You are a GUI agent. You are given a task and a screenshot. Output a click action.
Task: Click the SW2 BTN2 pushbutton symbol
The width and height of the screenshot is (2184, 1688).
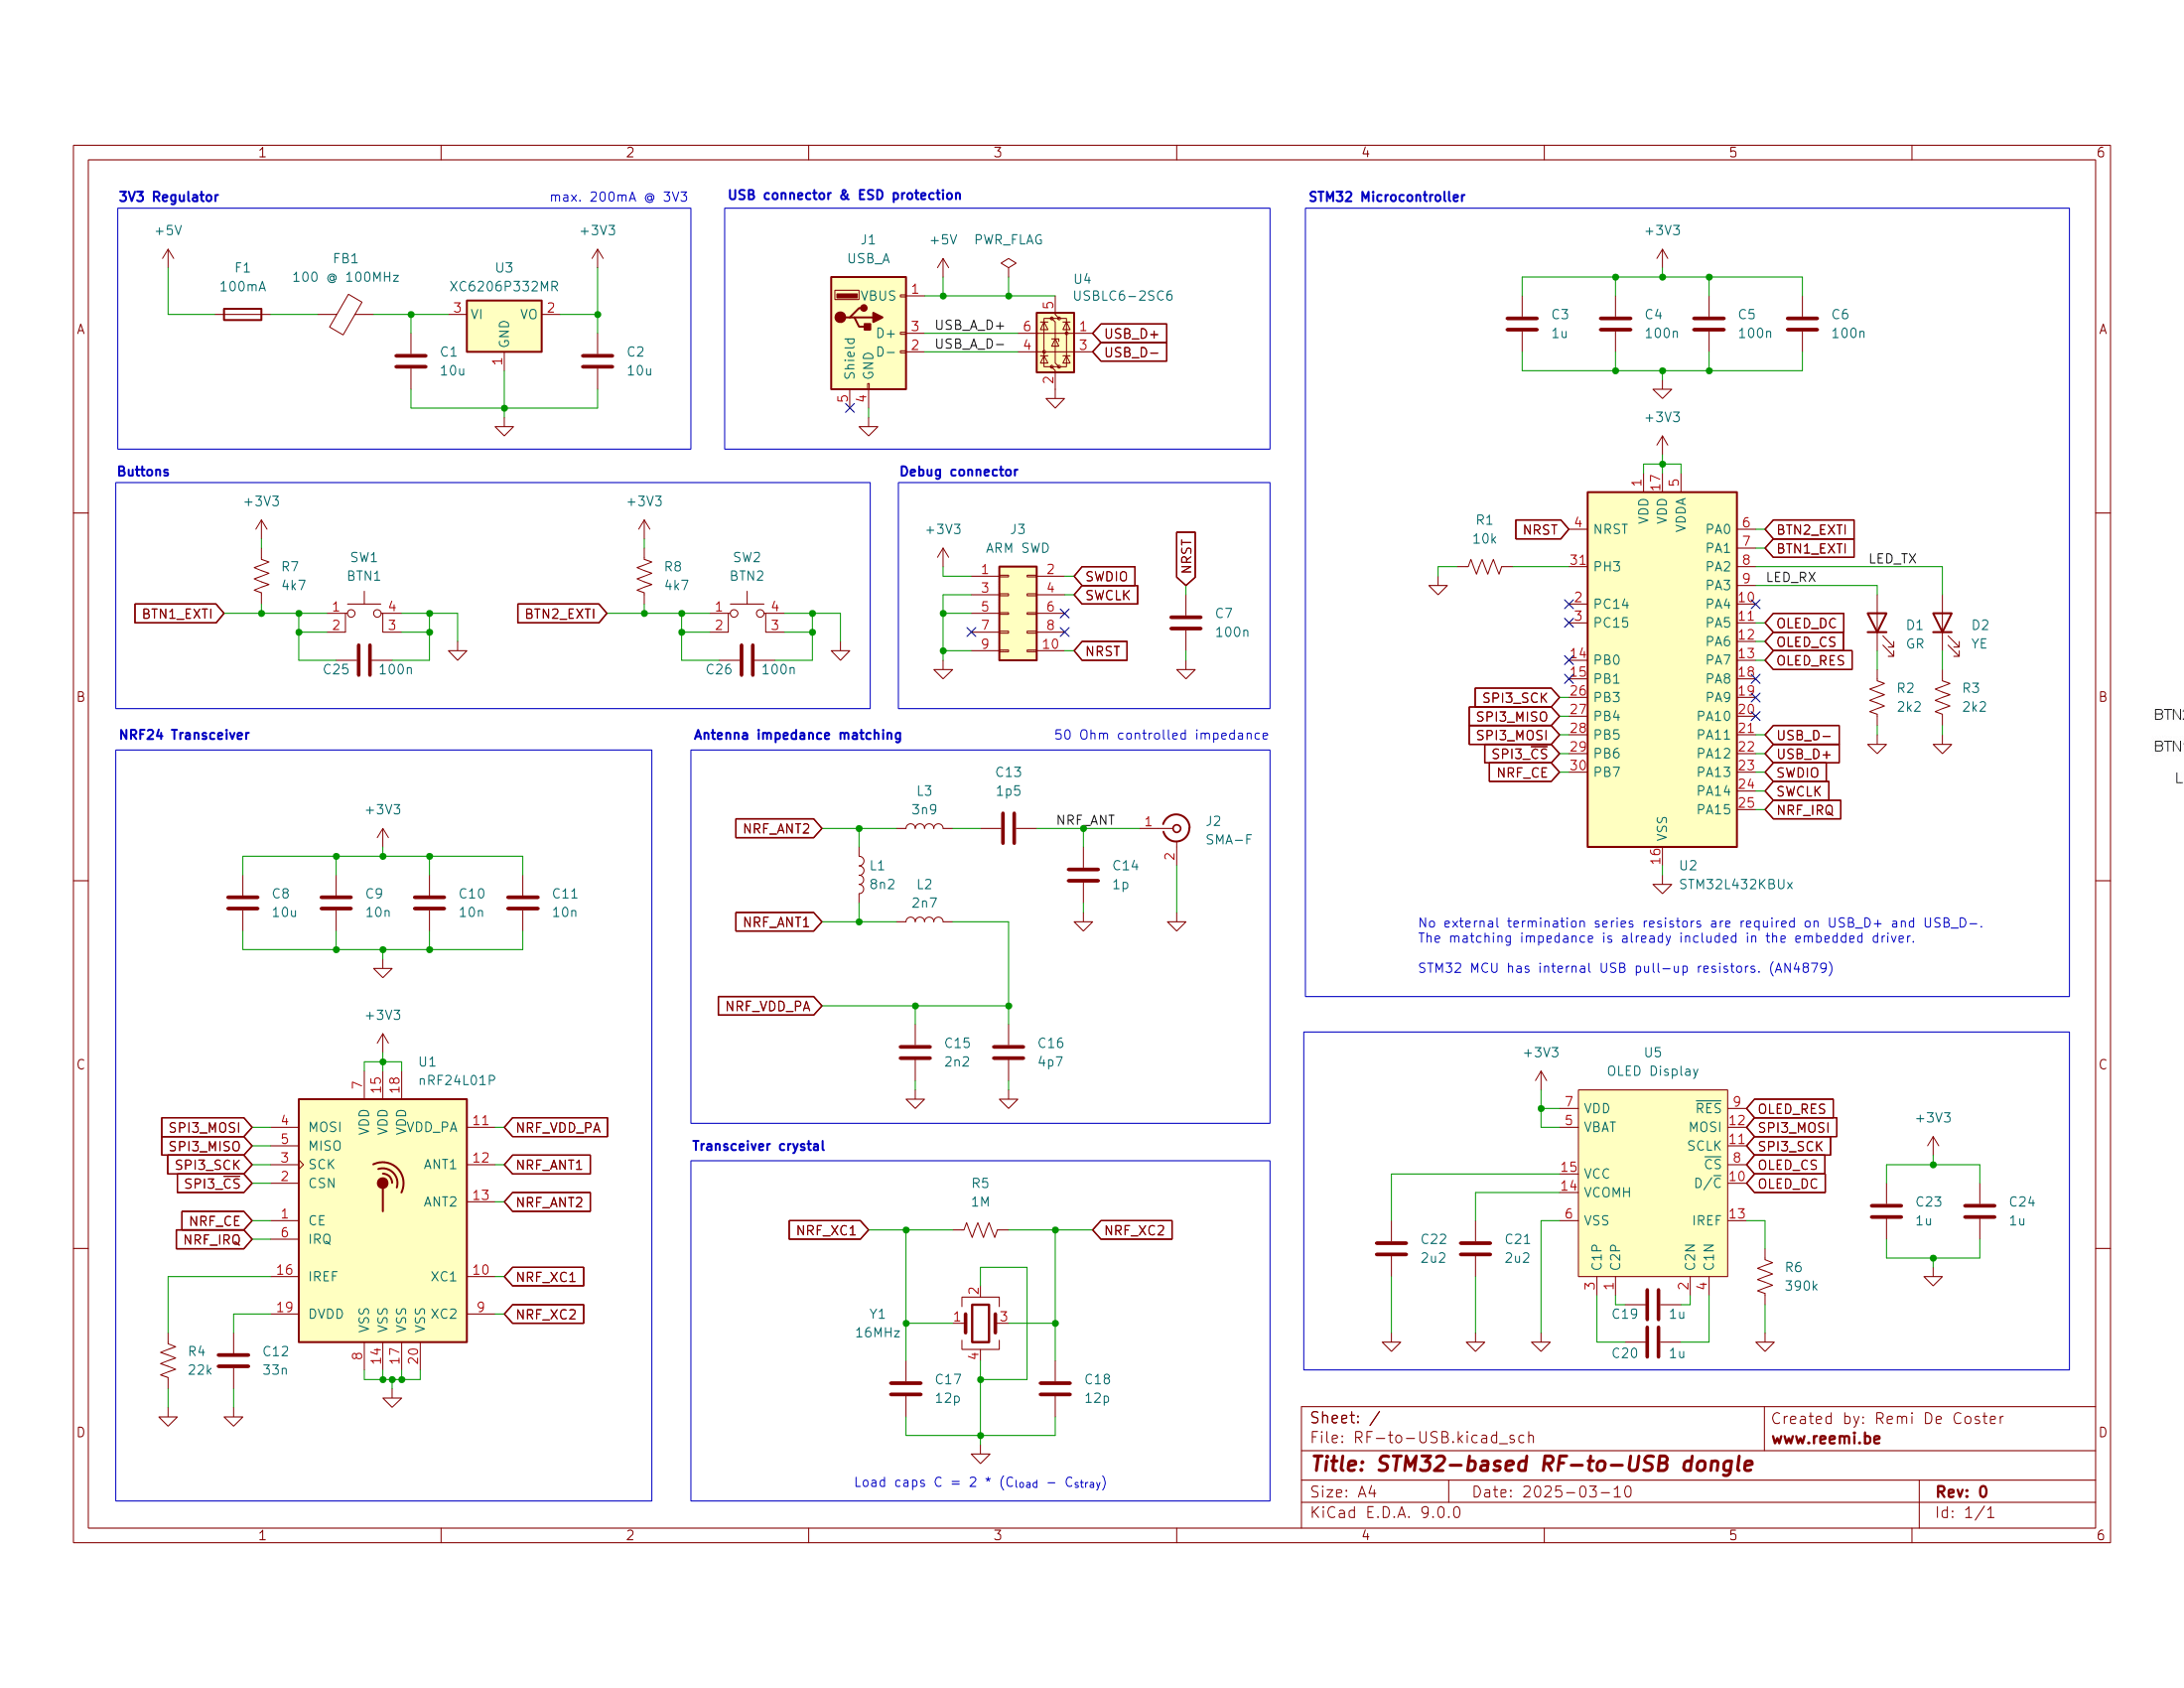tap(747, 613)
